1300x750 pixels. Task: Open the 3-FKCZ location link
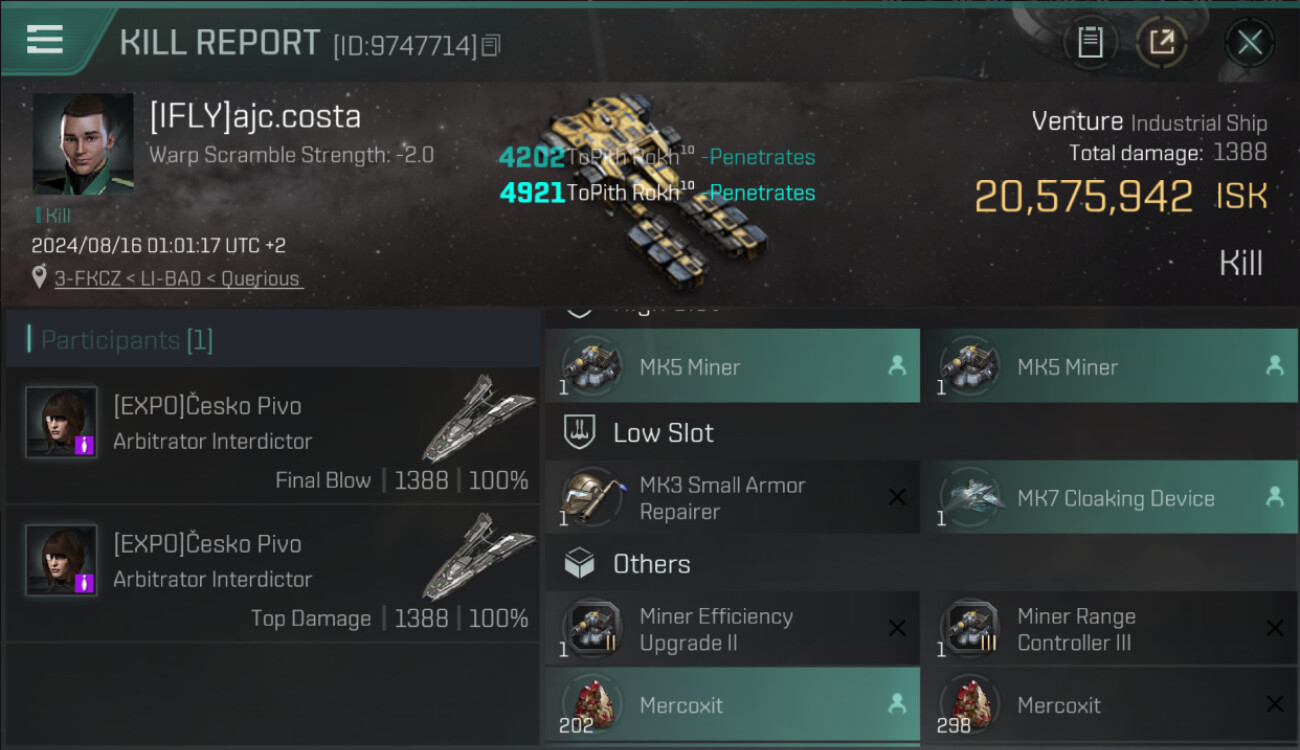click(x=177, y=279)
